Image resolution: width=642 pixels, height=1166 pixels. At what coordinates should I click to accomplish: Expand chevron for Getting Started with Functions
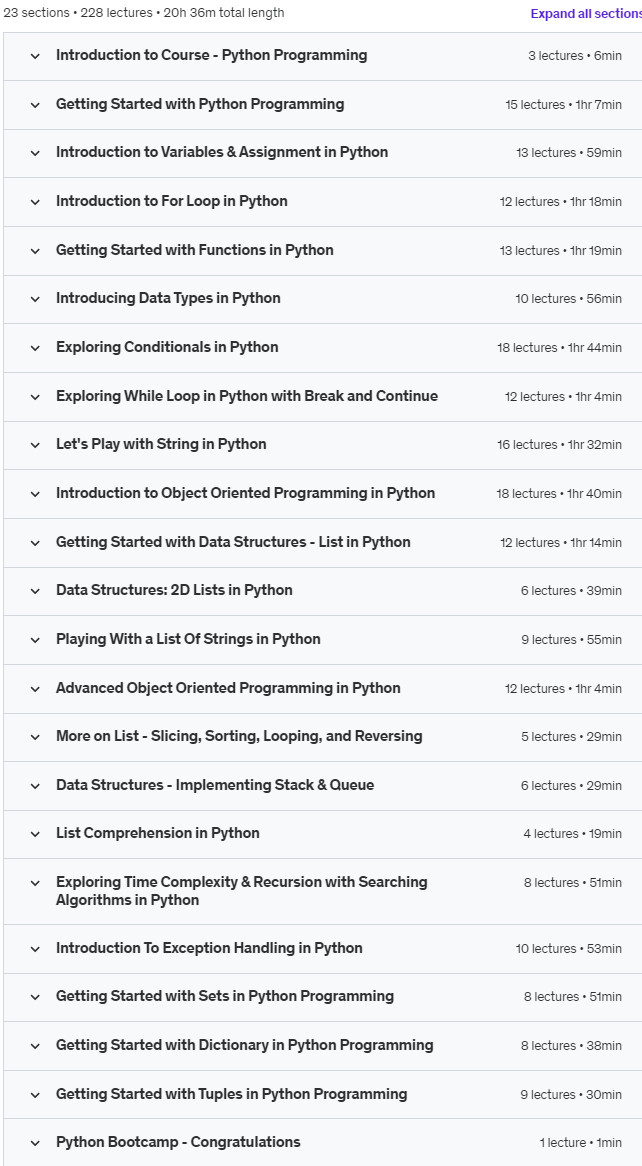[35, 251]
